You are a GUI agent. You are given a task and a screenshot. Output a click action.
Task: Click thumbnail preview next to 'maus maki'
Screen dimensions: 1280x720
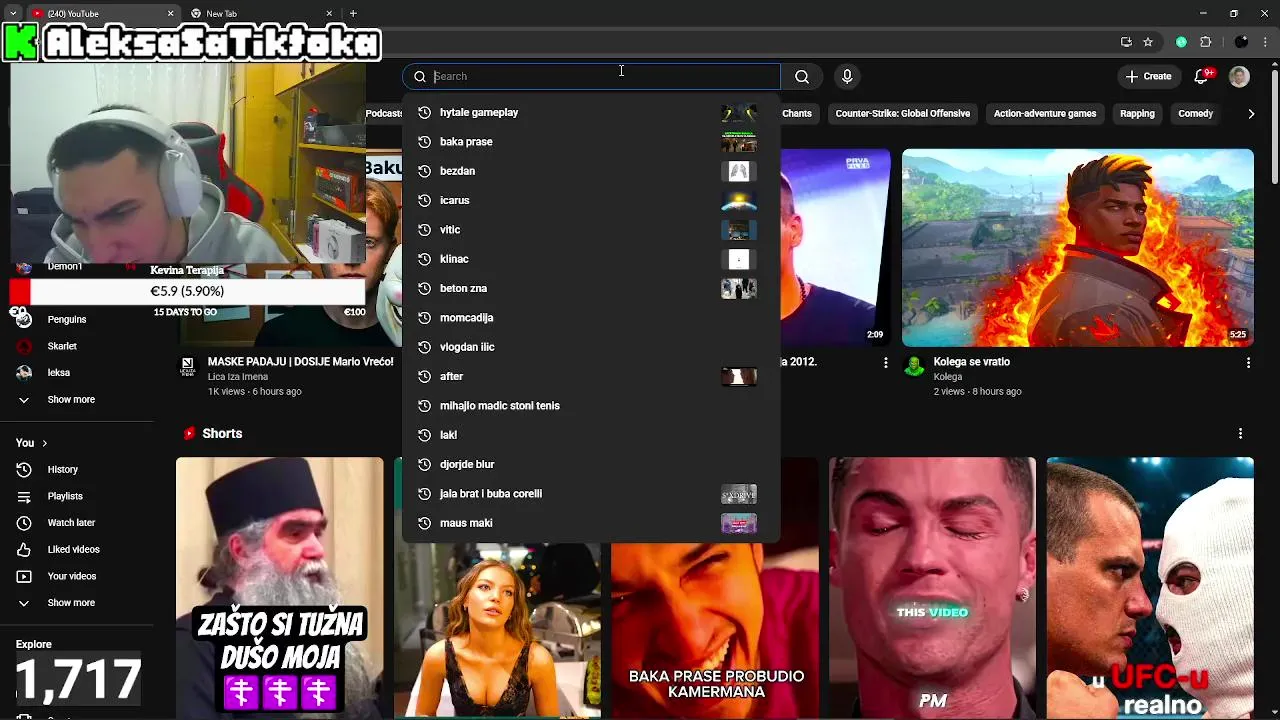(739, 523)
